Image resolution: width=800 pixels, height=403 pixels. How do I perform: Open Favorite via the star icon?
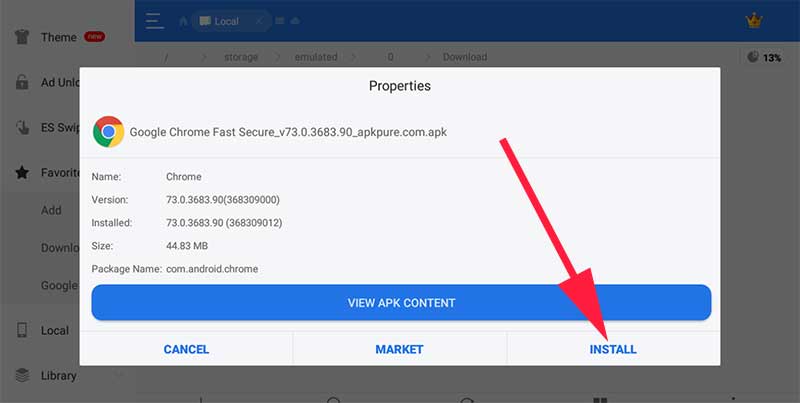(22, 172)
